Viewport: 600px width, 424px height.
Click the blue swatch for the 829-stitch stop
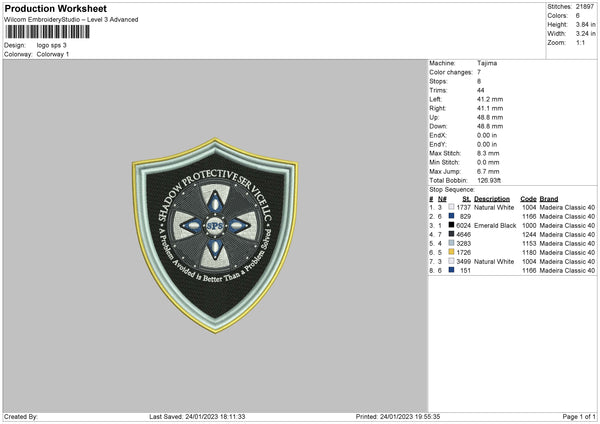coord(452,216)
